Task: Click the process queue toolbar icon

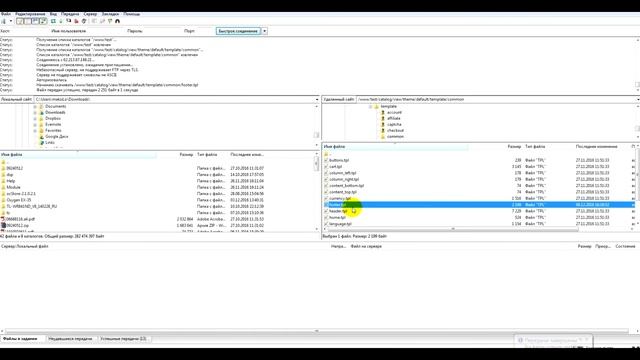Action: (61, 21)
